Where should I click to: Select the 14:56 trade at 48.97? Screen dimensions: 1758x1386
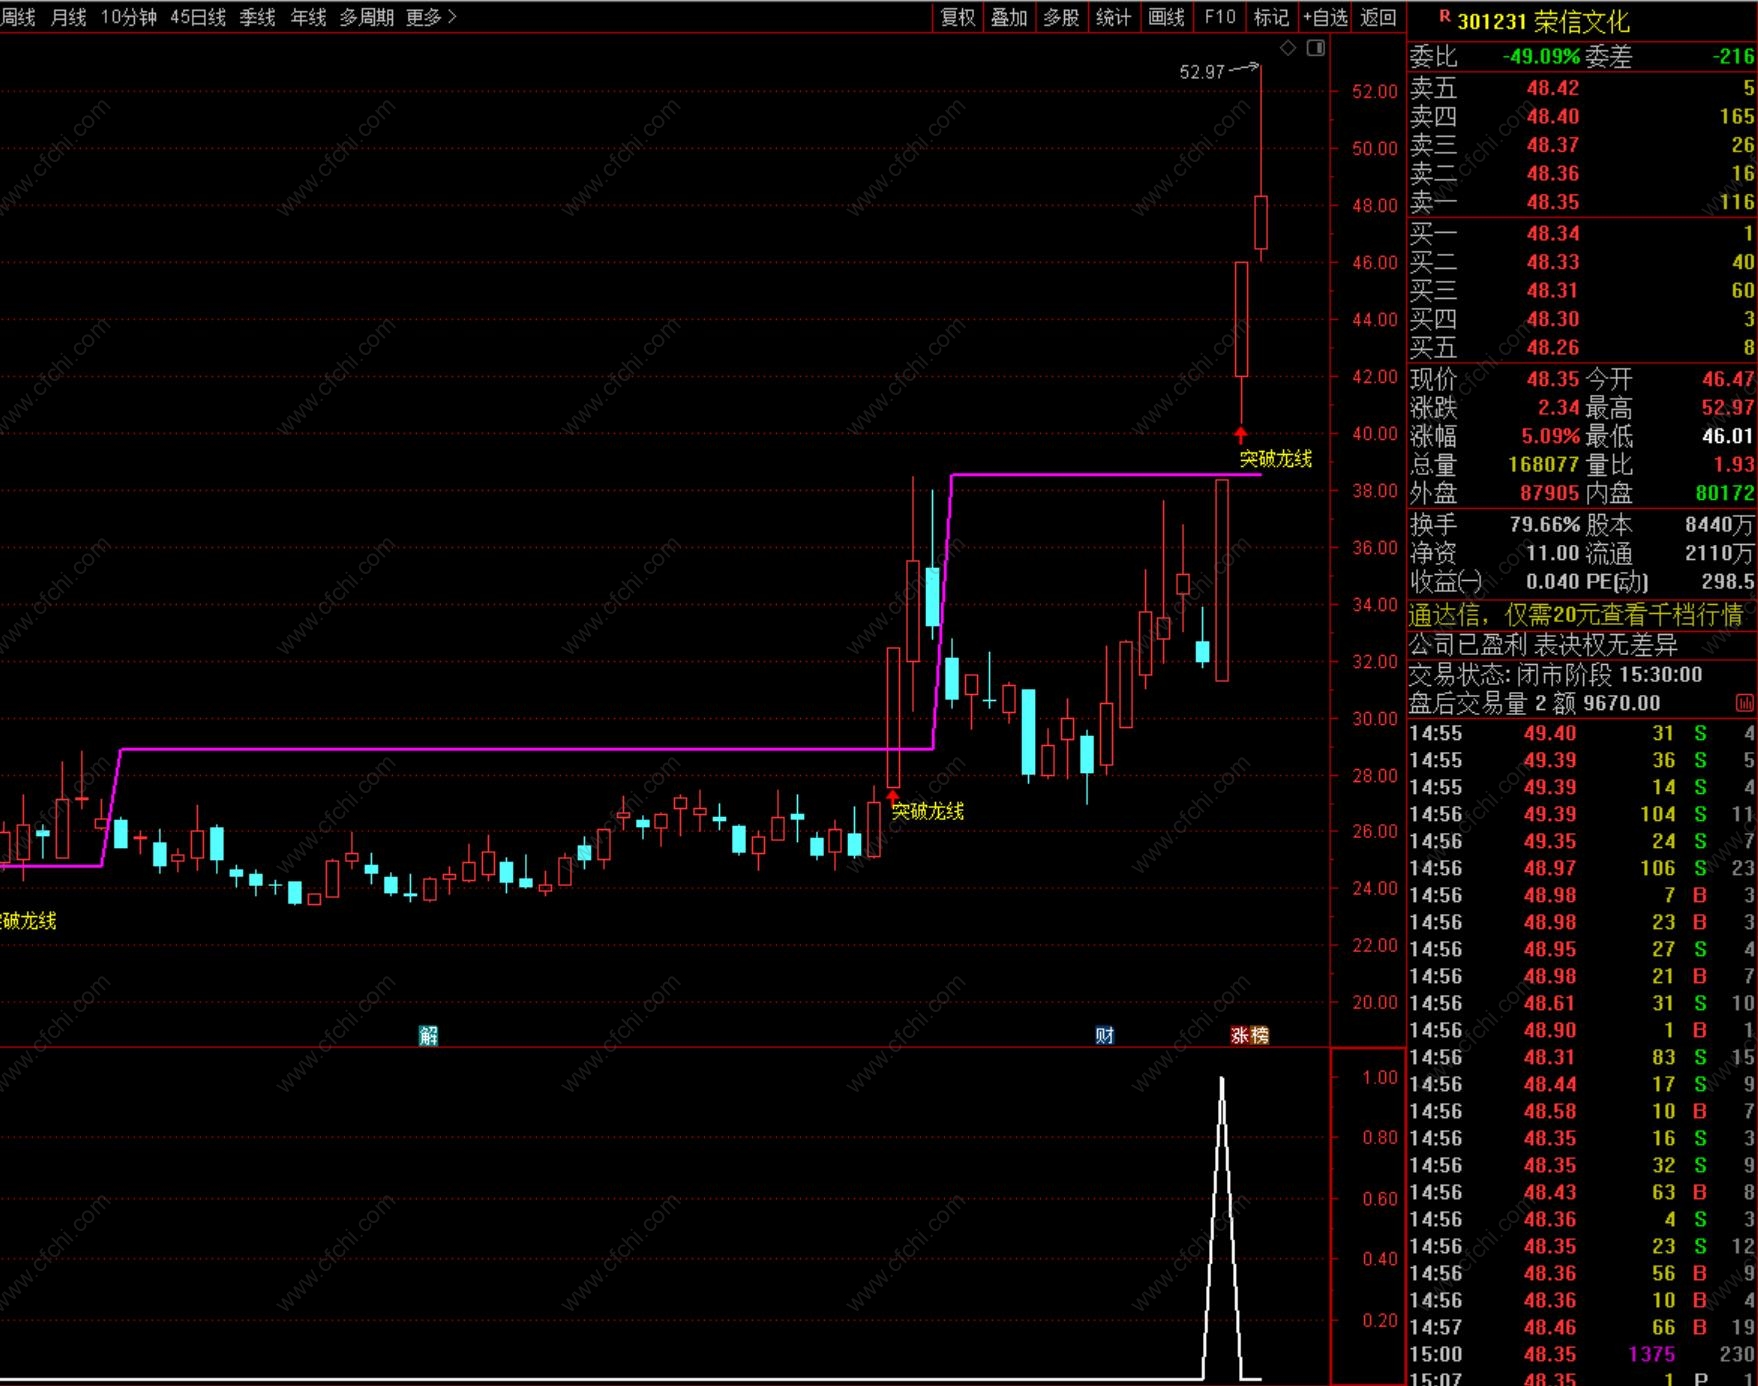click(1581, 869)
